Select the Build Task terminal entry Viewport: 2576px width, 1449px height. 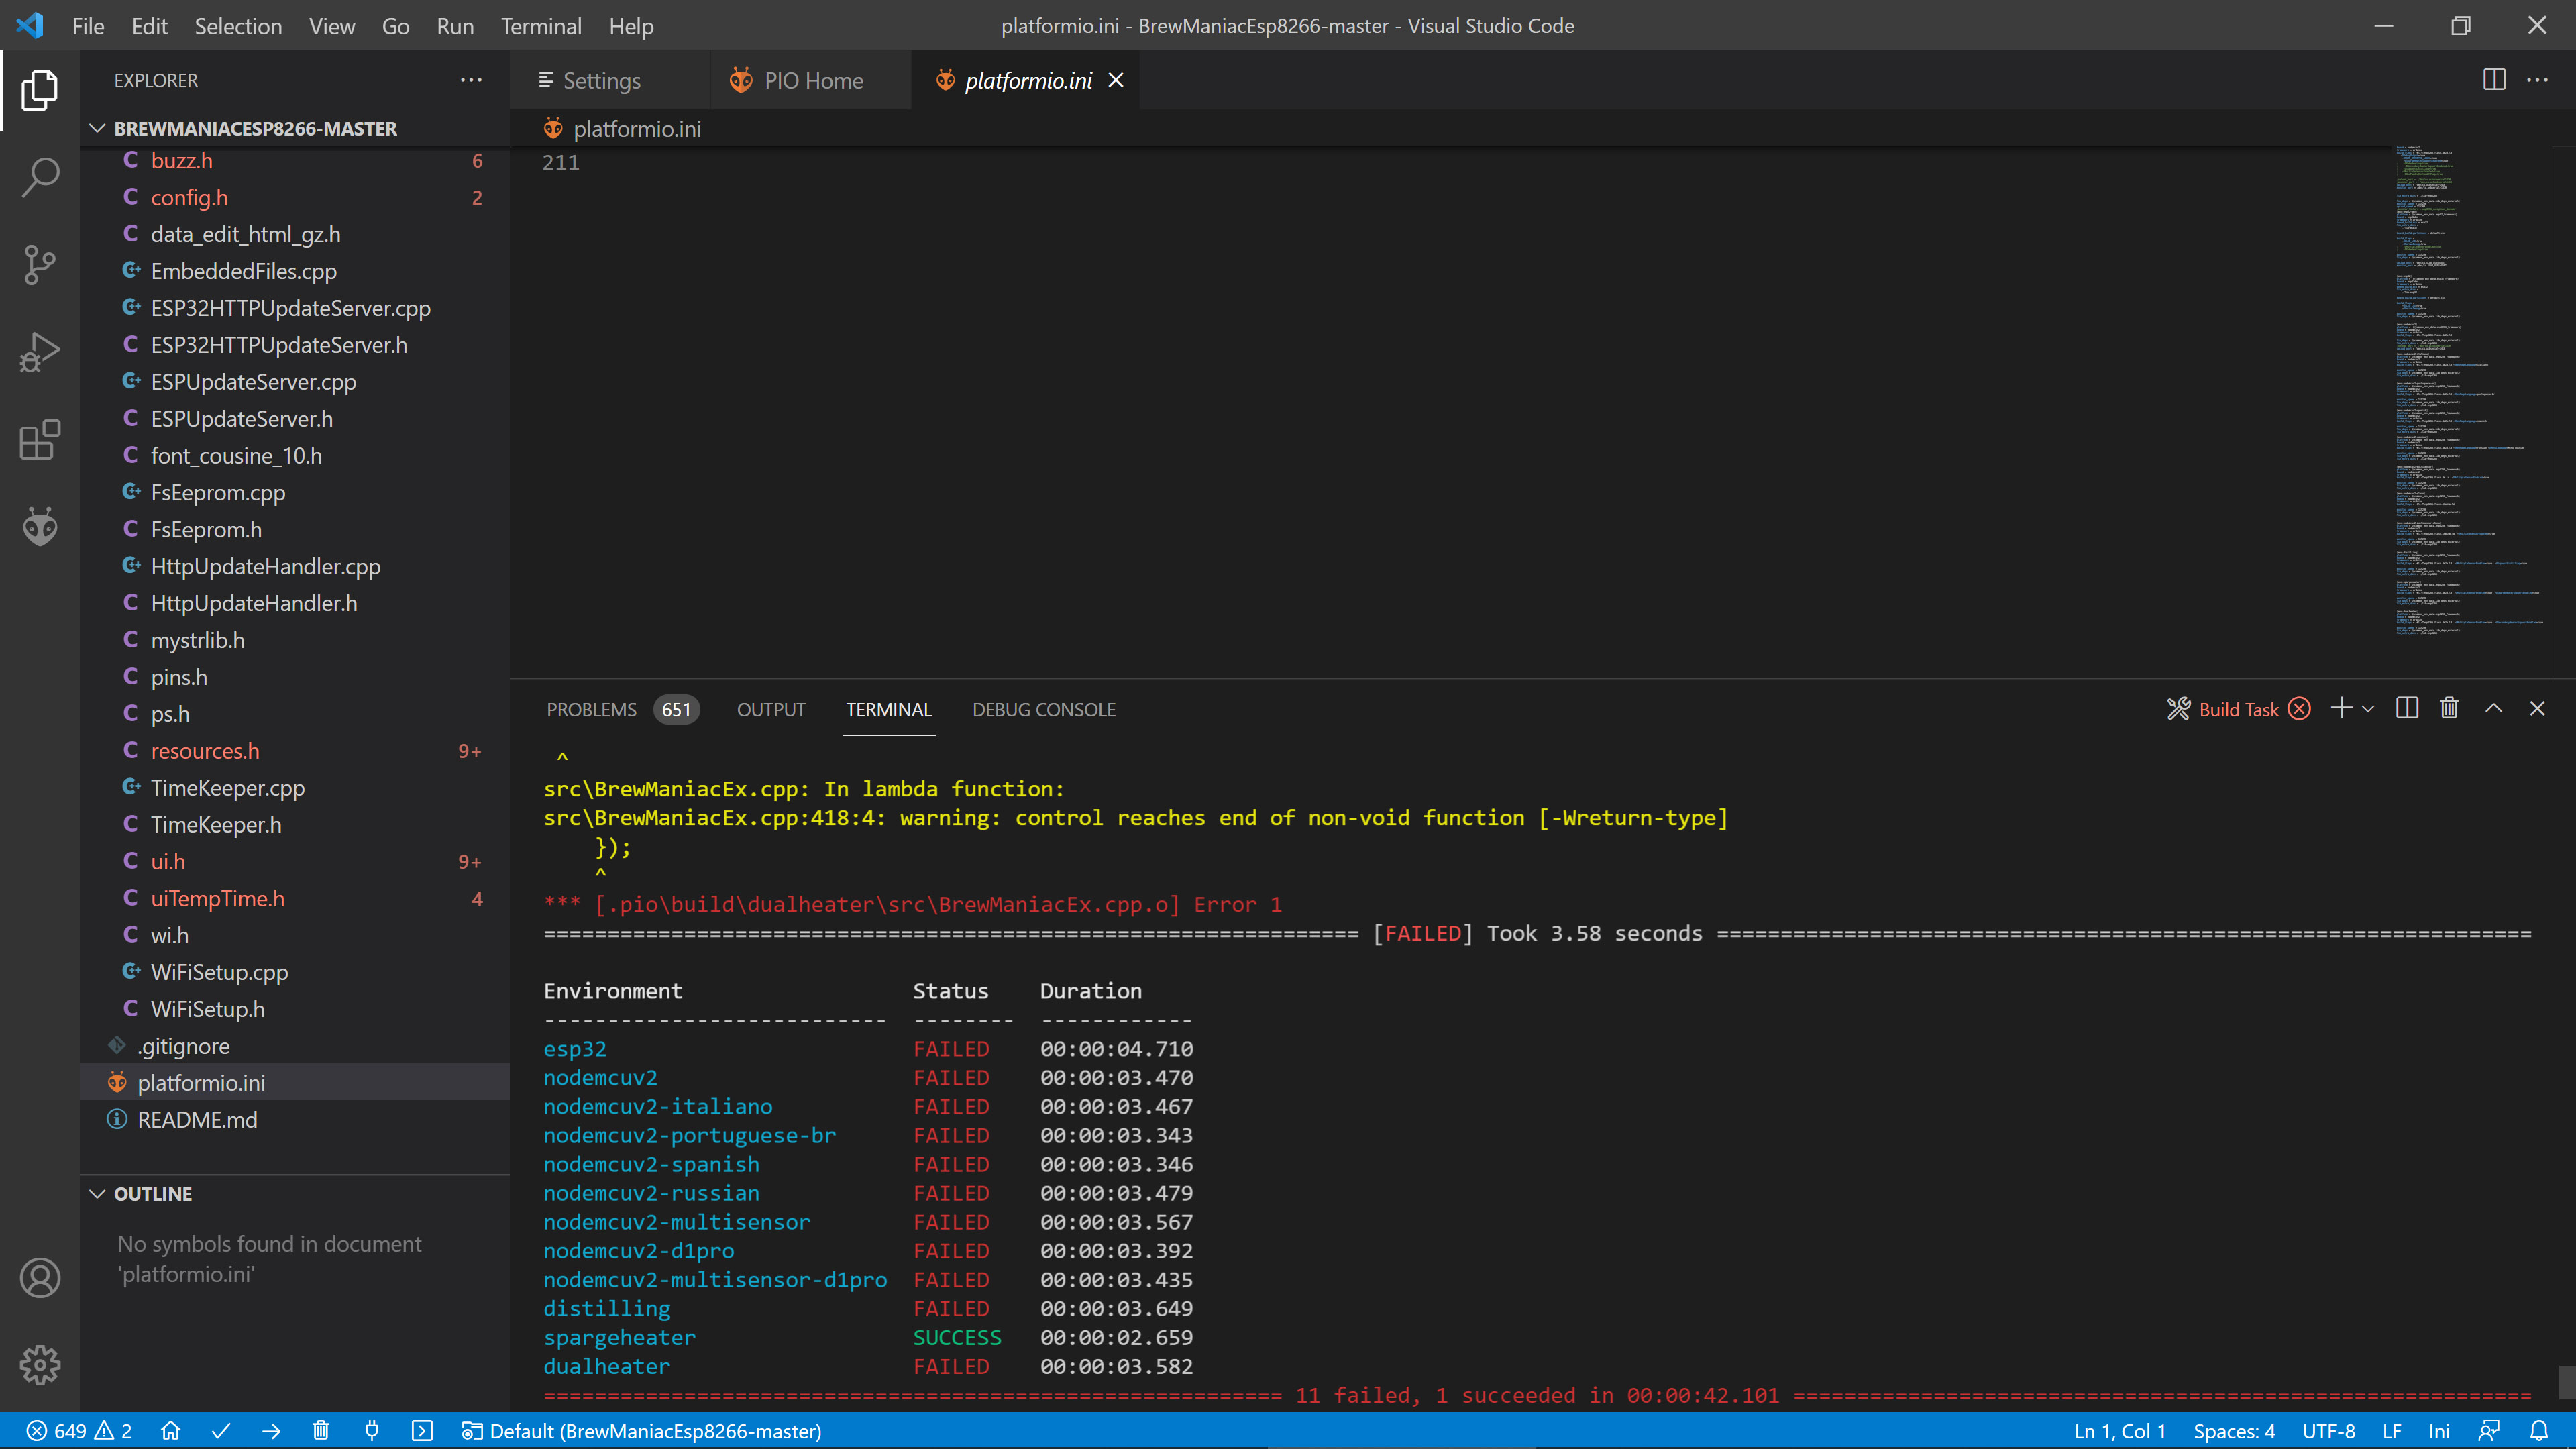pos(2238,709)
